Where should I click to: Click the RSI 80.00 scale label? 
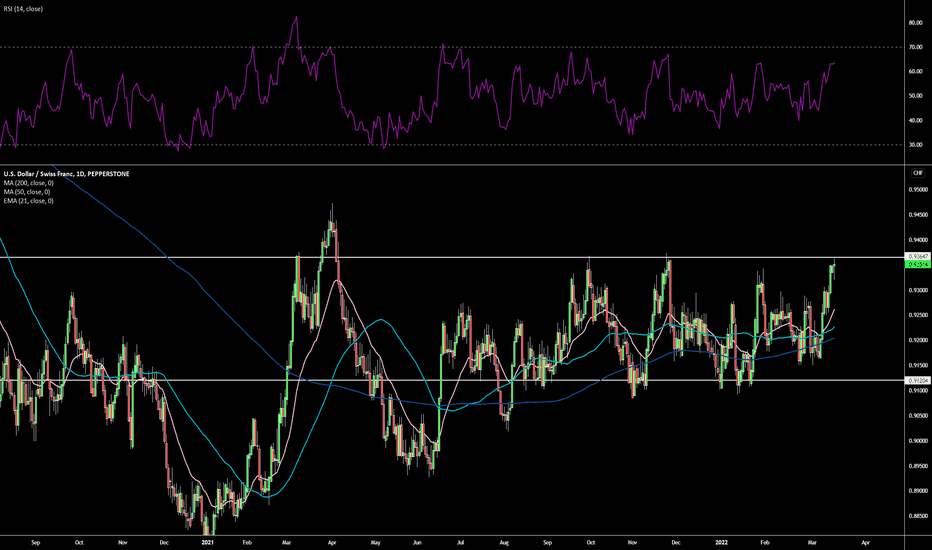pos(915,23)
